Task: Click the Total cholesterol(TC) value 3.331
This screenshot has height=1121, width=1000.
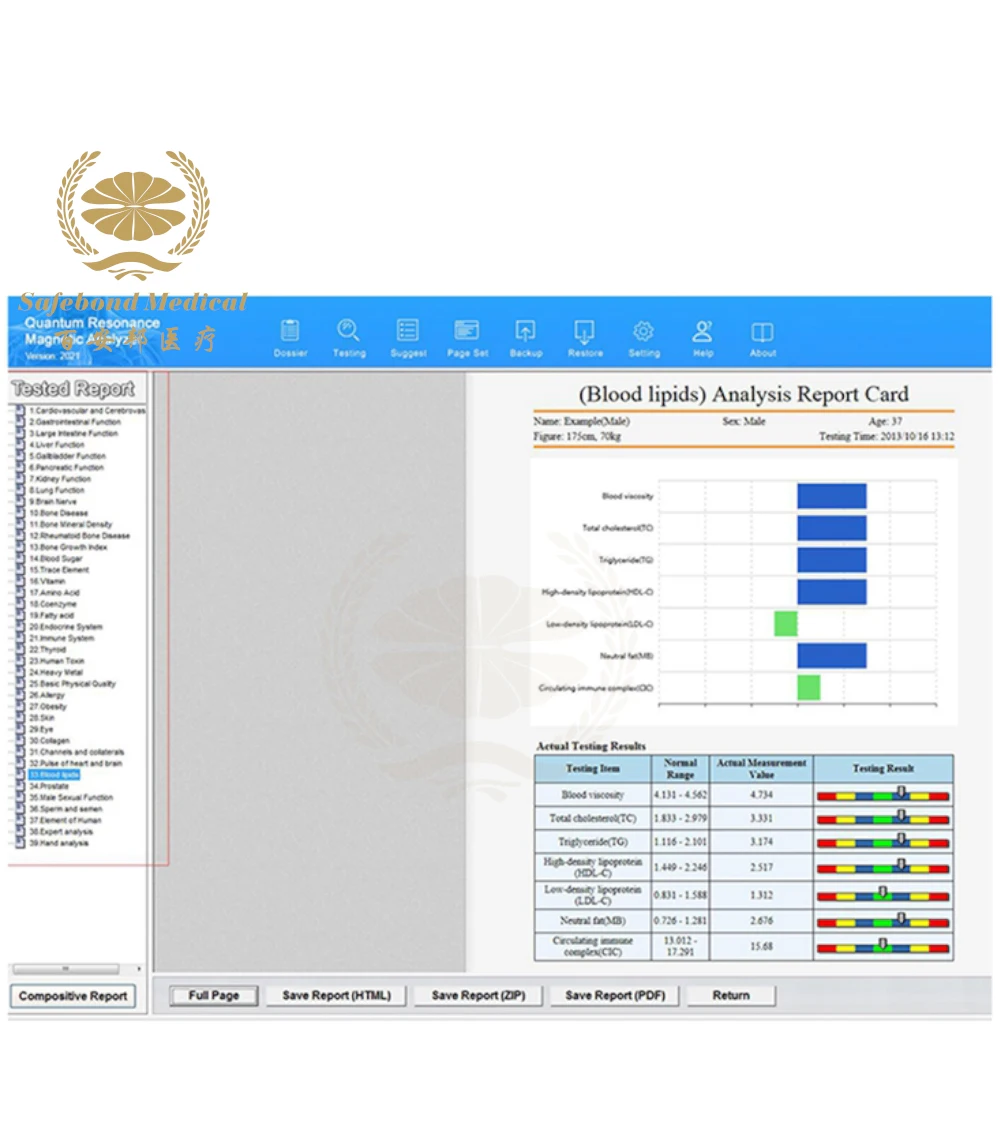Action: coord(761,818)
